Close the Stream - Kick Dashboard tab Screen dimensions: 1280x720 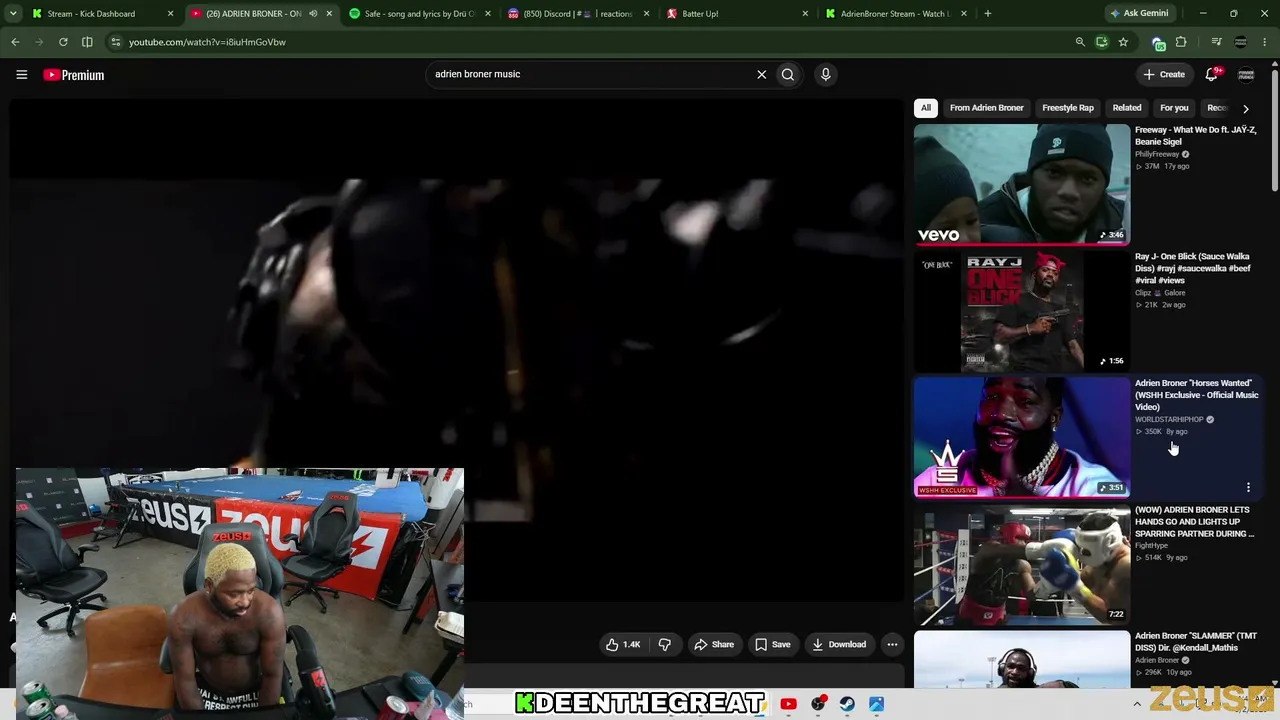coord(171,14)
